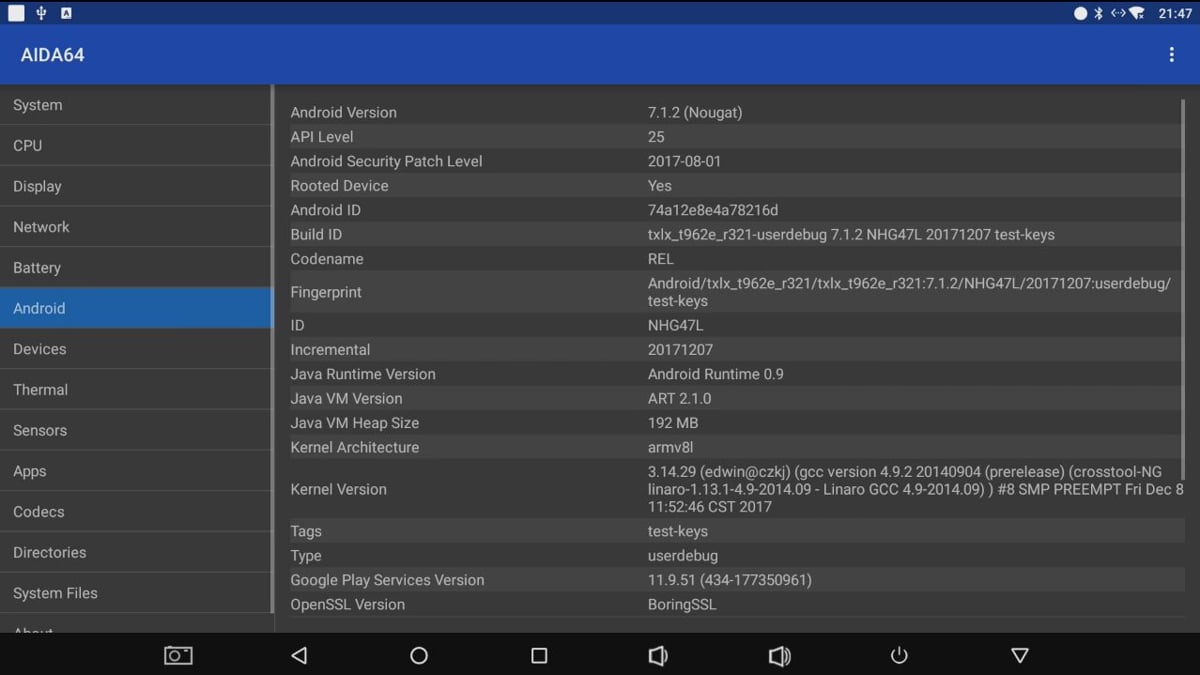Go to the Network section
This screenshot has width=1200, height=675.
[135, 227]
